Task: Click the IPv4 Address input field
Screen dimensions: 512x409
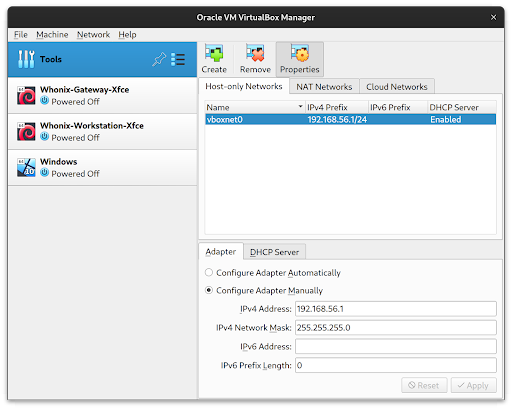Action: pos(396,309)
